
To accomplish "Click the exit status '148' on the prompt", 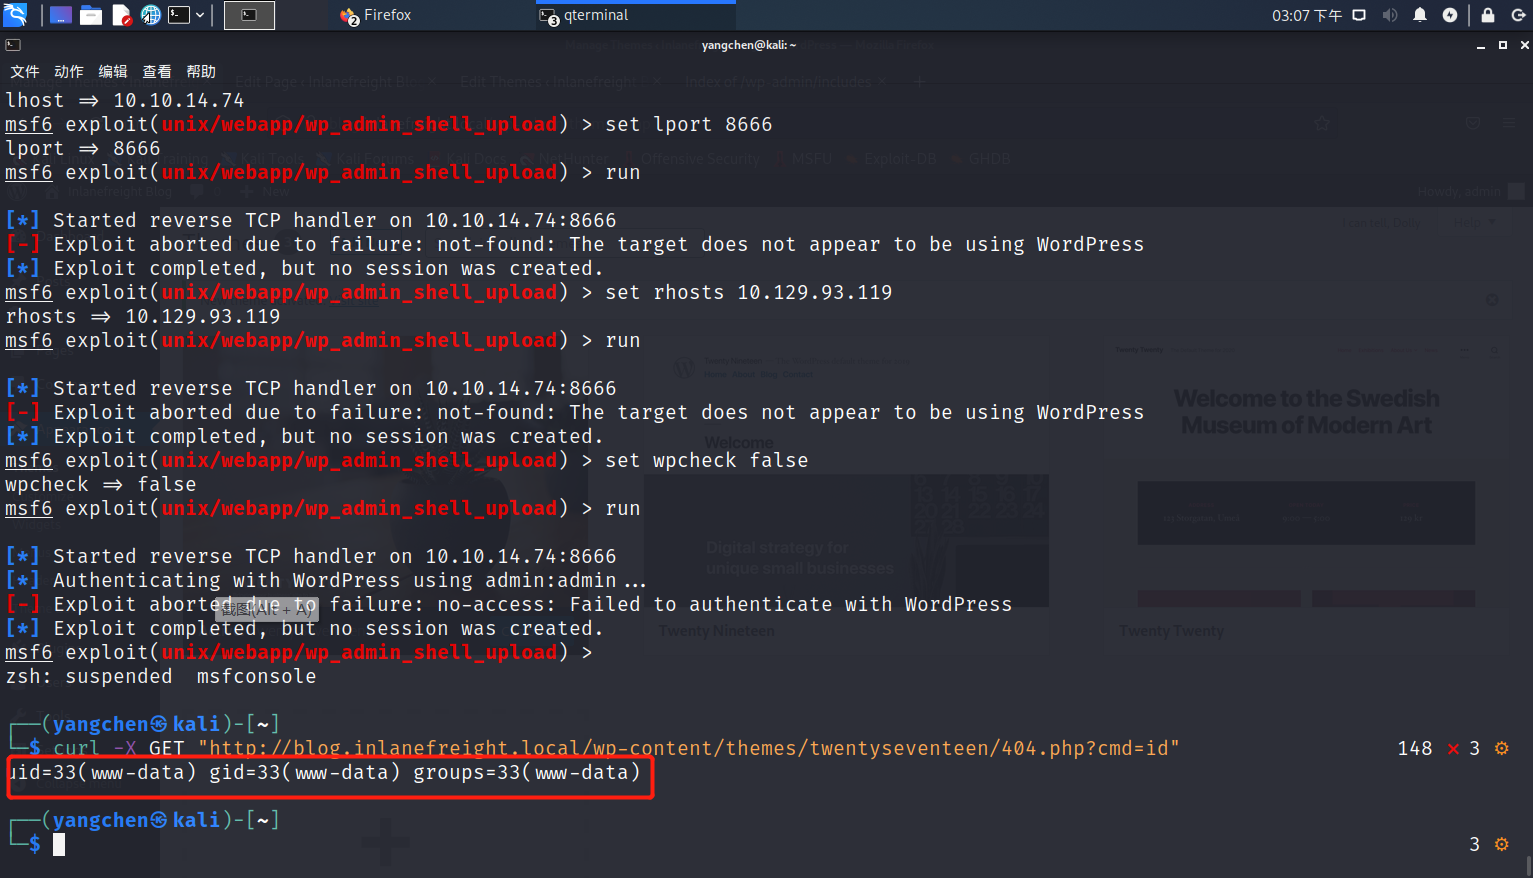I will point(1415,748).
